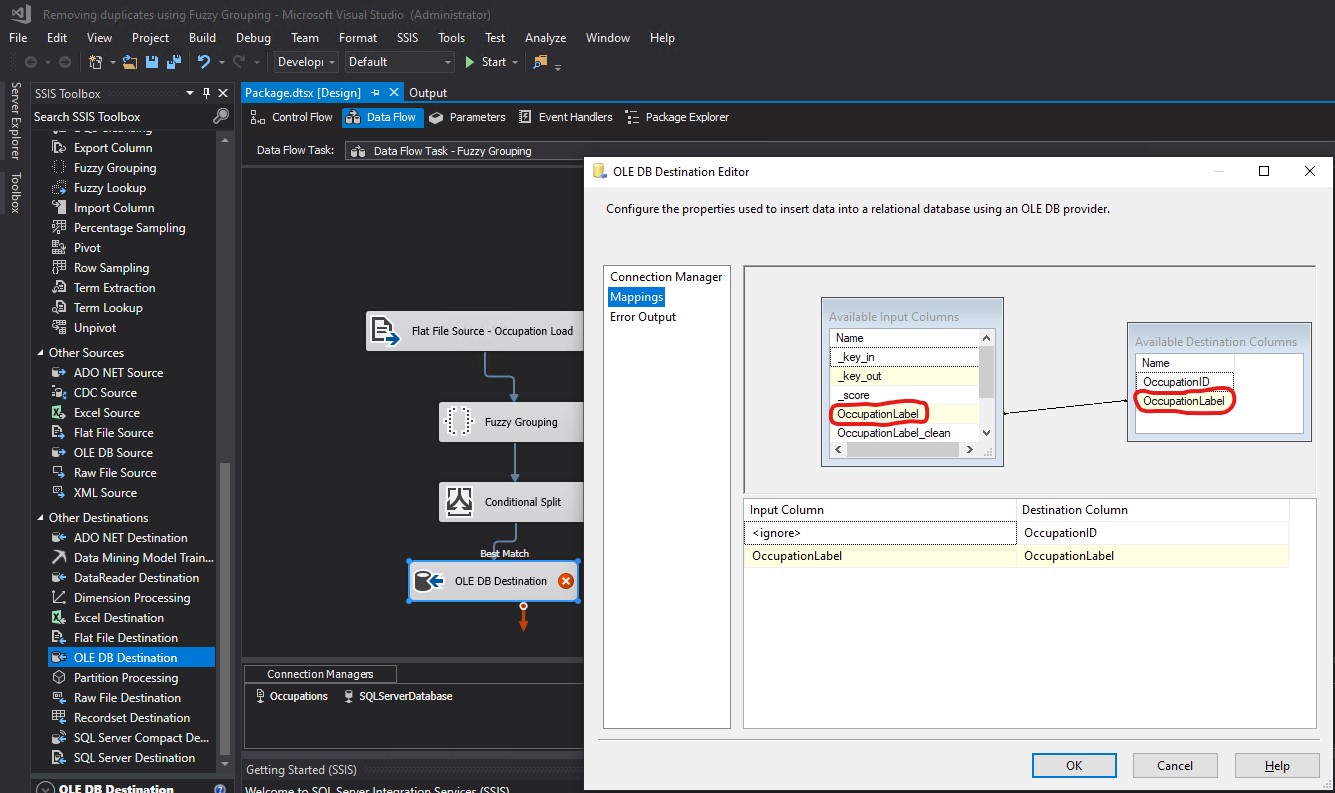Click OK in OLE DB Destination Editor
Image resolution: width=1335 pixels, height=793 pixels.
[1074, 765]
